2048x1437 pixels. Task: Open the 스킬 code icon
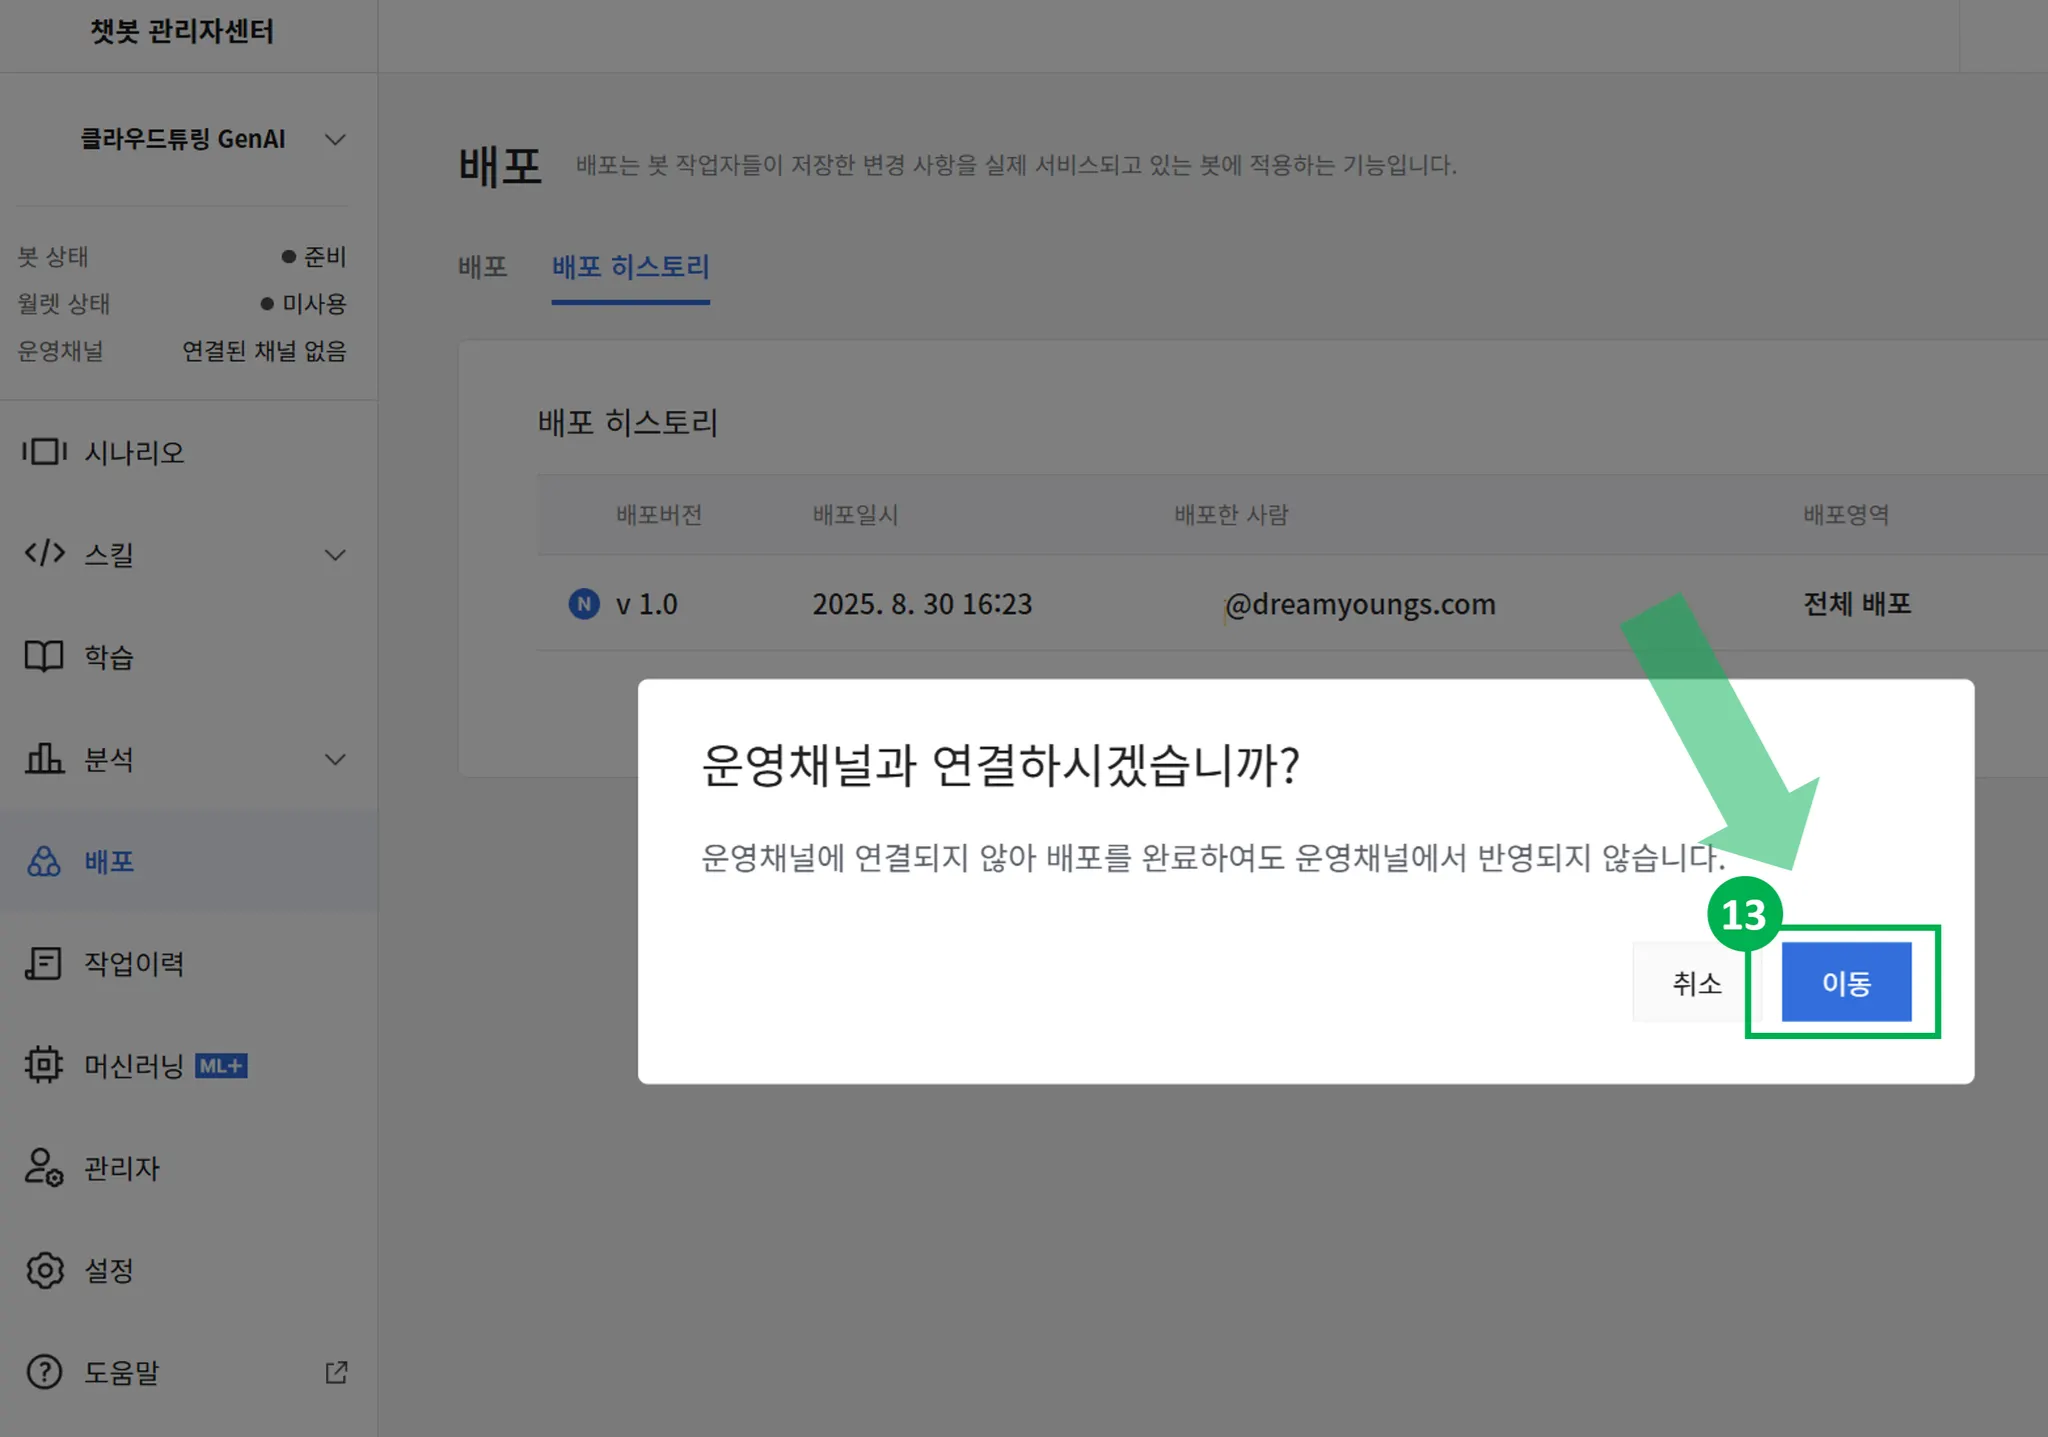point(44,555)
